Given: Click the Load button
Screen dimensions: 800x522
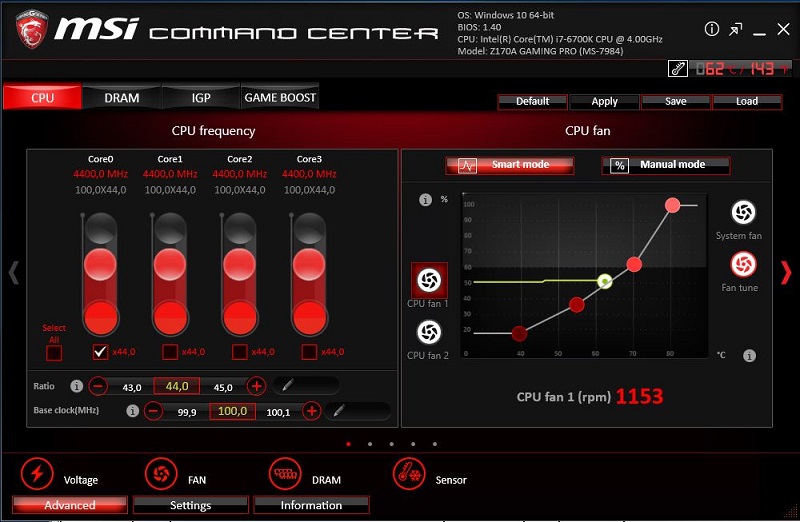Looking at the screenshot, I should pos(747,102).
